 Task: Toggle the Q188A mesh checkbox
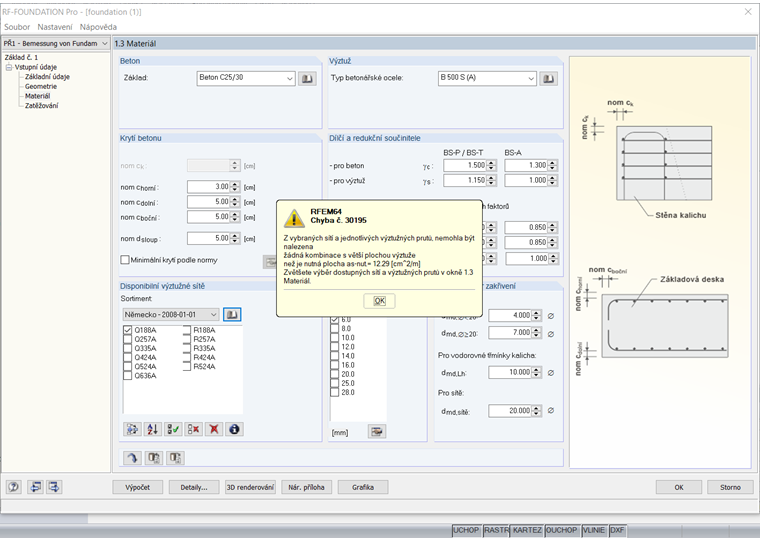coord(127,330)
